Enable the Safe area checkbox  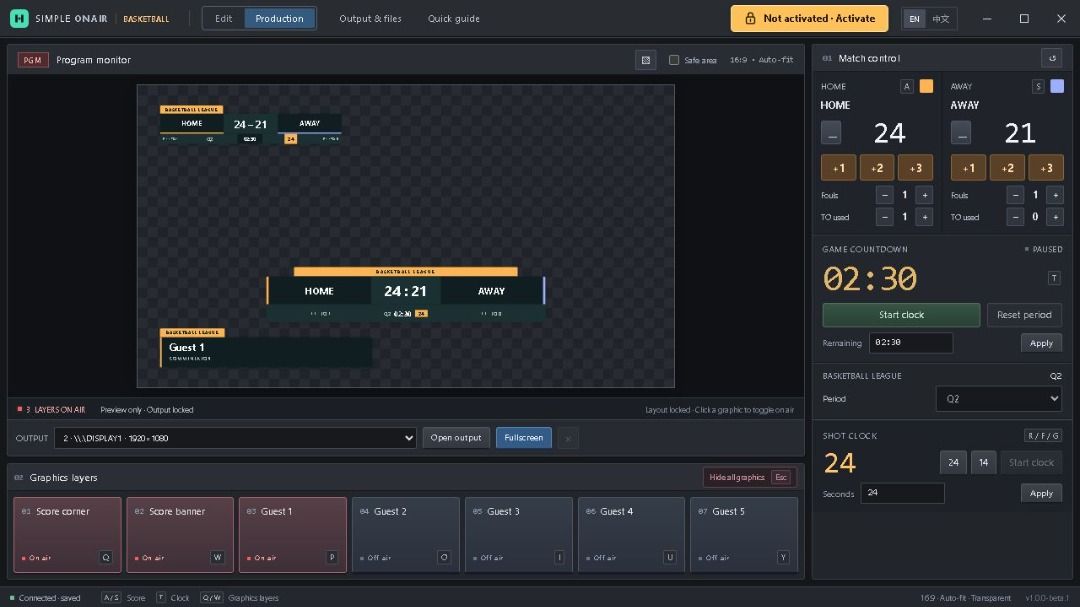pyautogui.click(x=674, y=60)
